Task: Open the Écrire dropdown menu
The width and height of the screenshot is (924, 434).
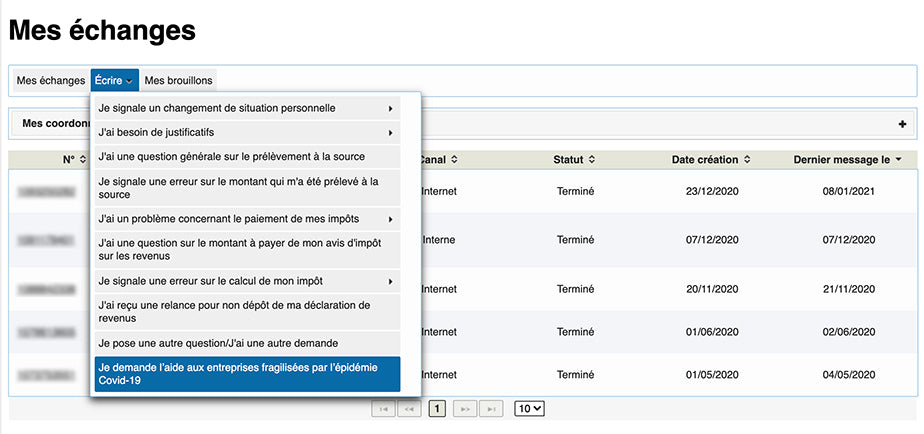Action: point(114,80)
